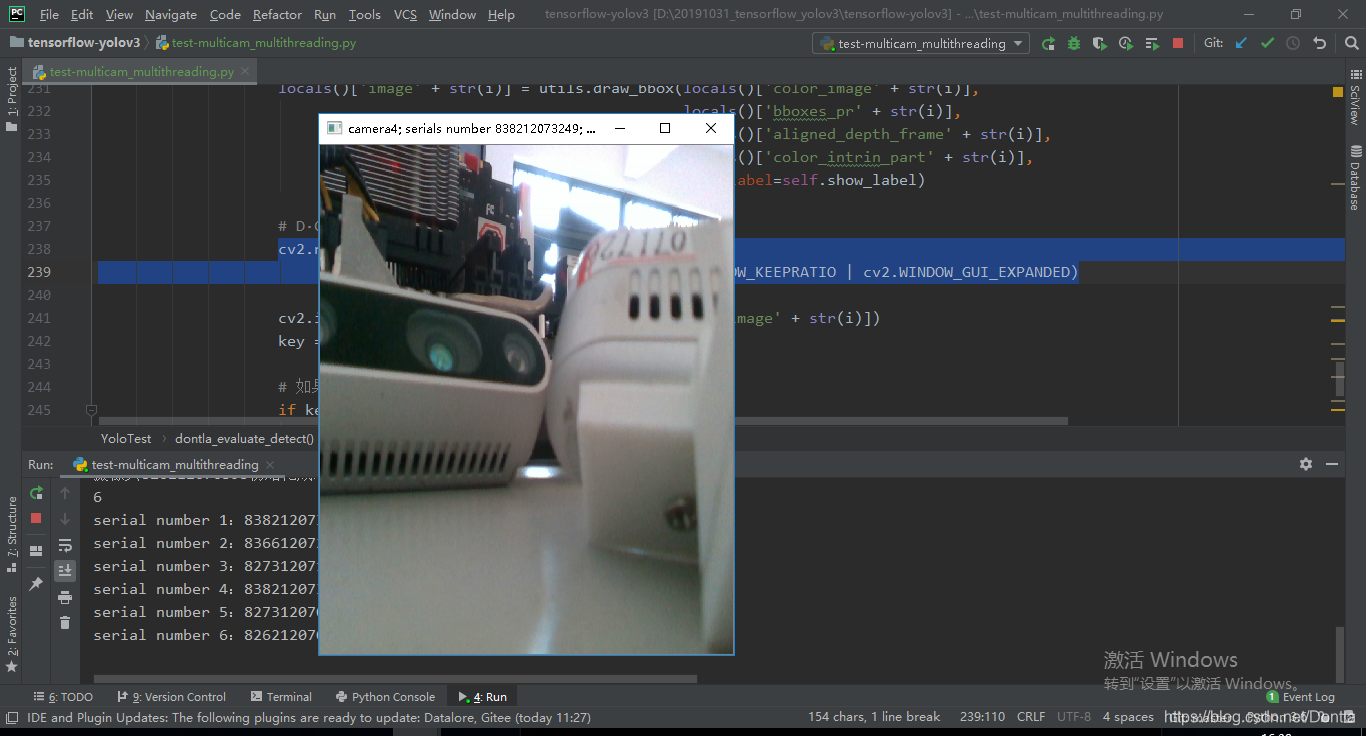Click the CRLF line separator indicator
This screenshot has height=736, width=1366.
click(x=1031, y=716)
